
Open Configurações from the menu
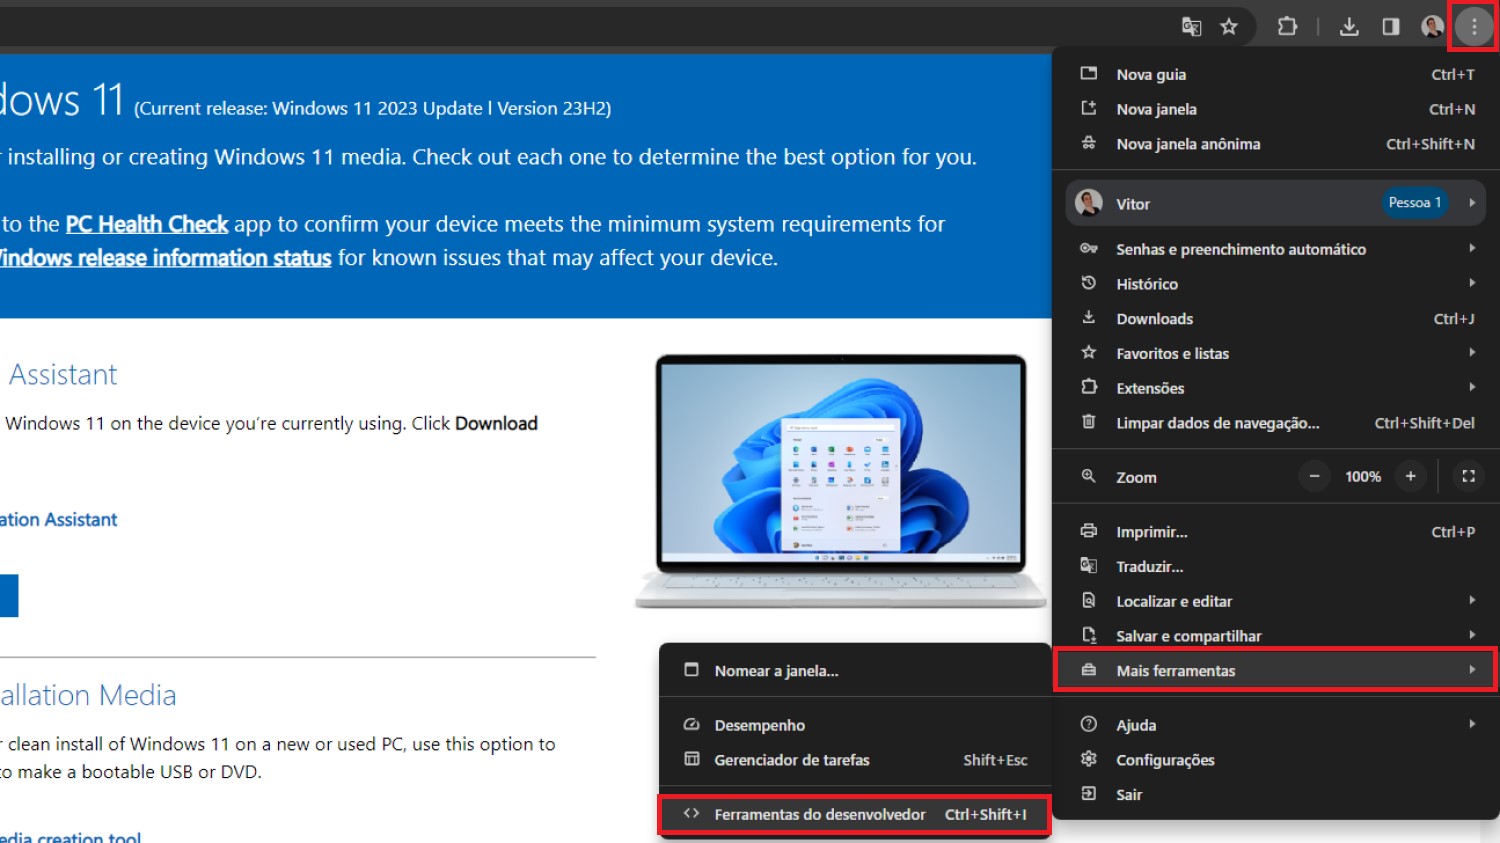tap(1276, 760)
